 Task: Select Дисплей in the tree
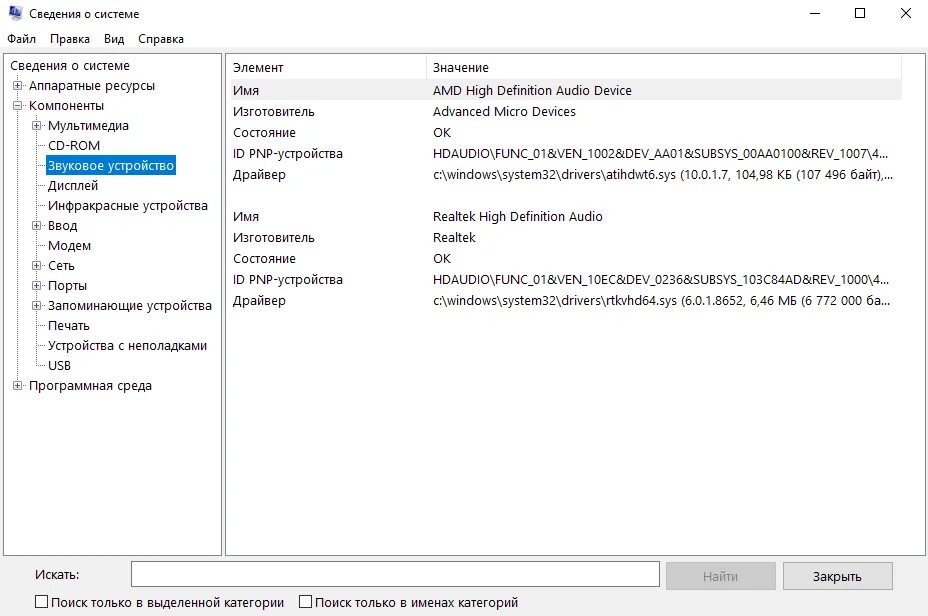pyautogui.click(x=73, y=186)
